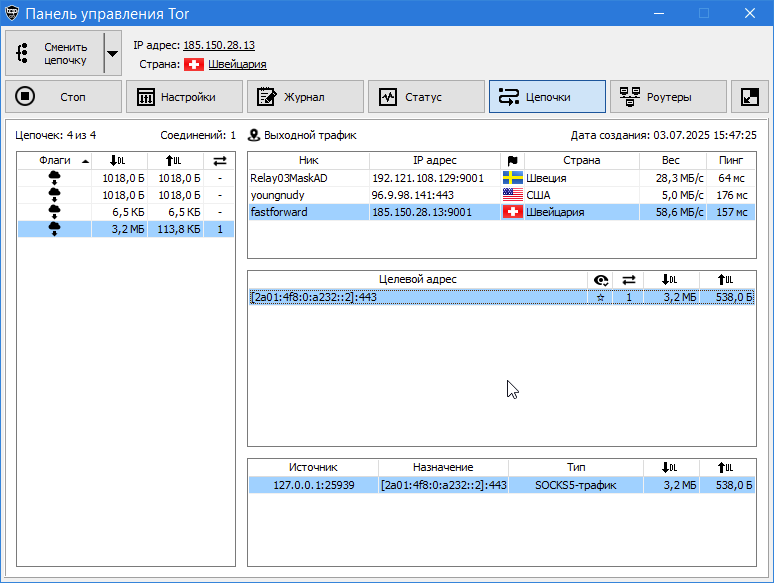Click the 113,8 КБ upload cell

175,229
